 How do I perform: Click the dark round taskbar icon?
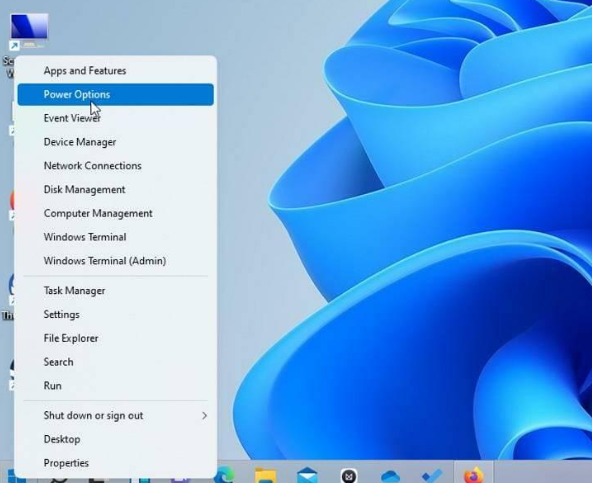coord(349,476)
